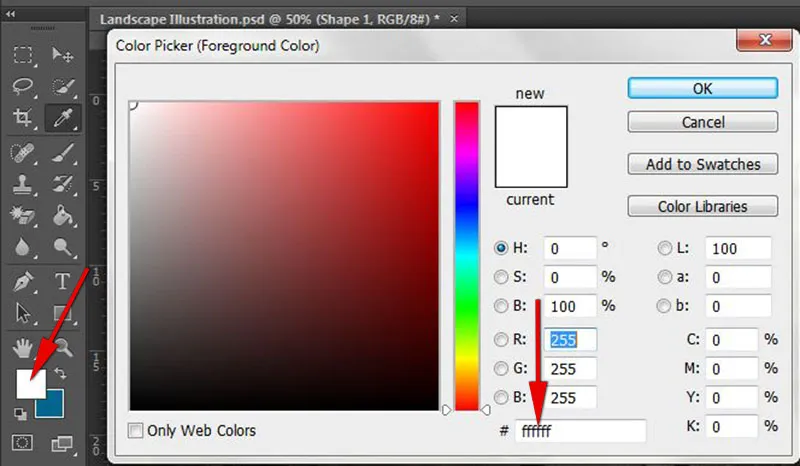Select the S saturation radio button
Screen dimensions: 800x466
pos(501,277)
